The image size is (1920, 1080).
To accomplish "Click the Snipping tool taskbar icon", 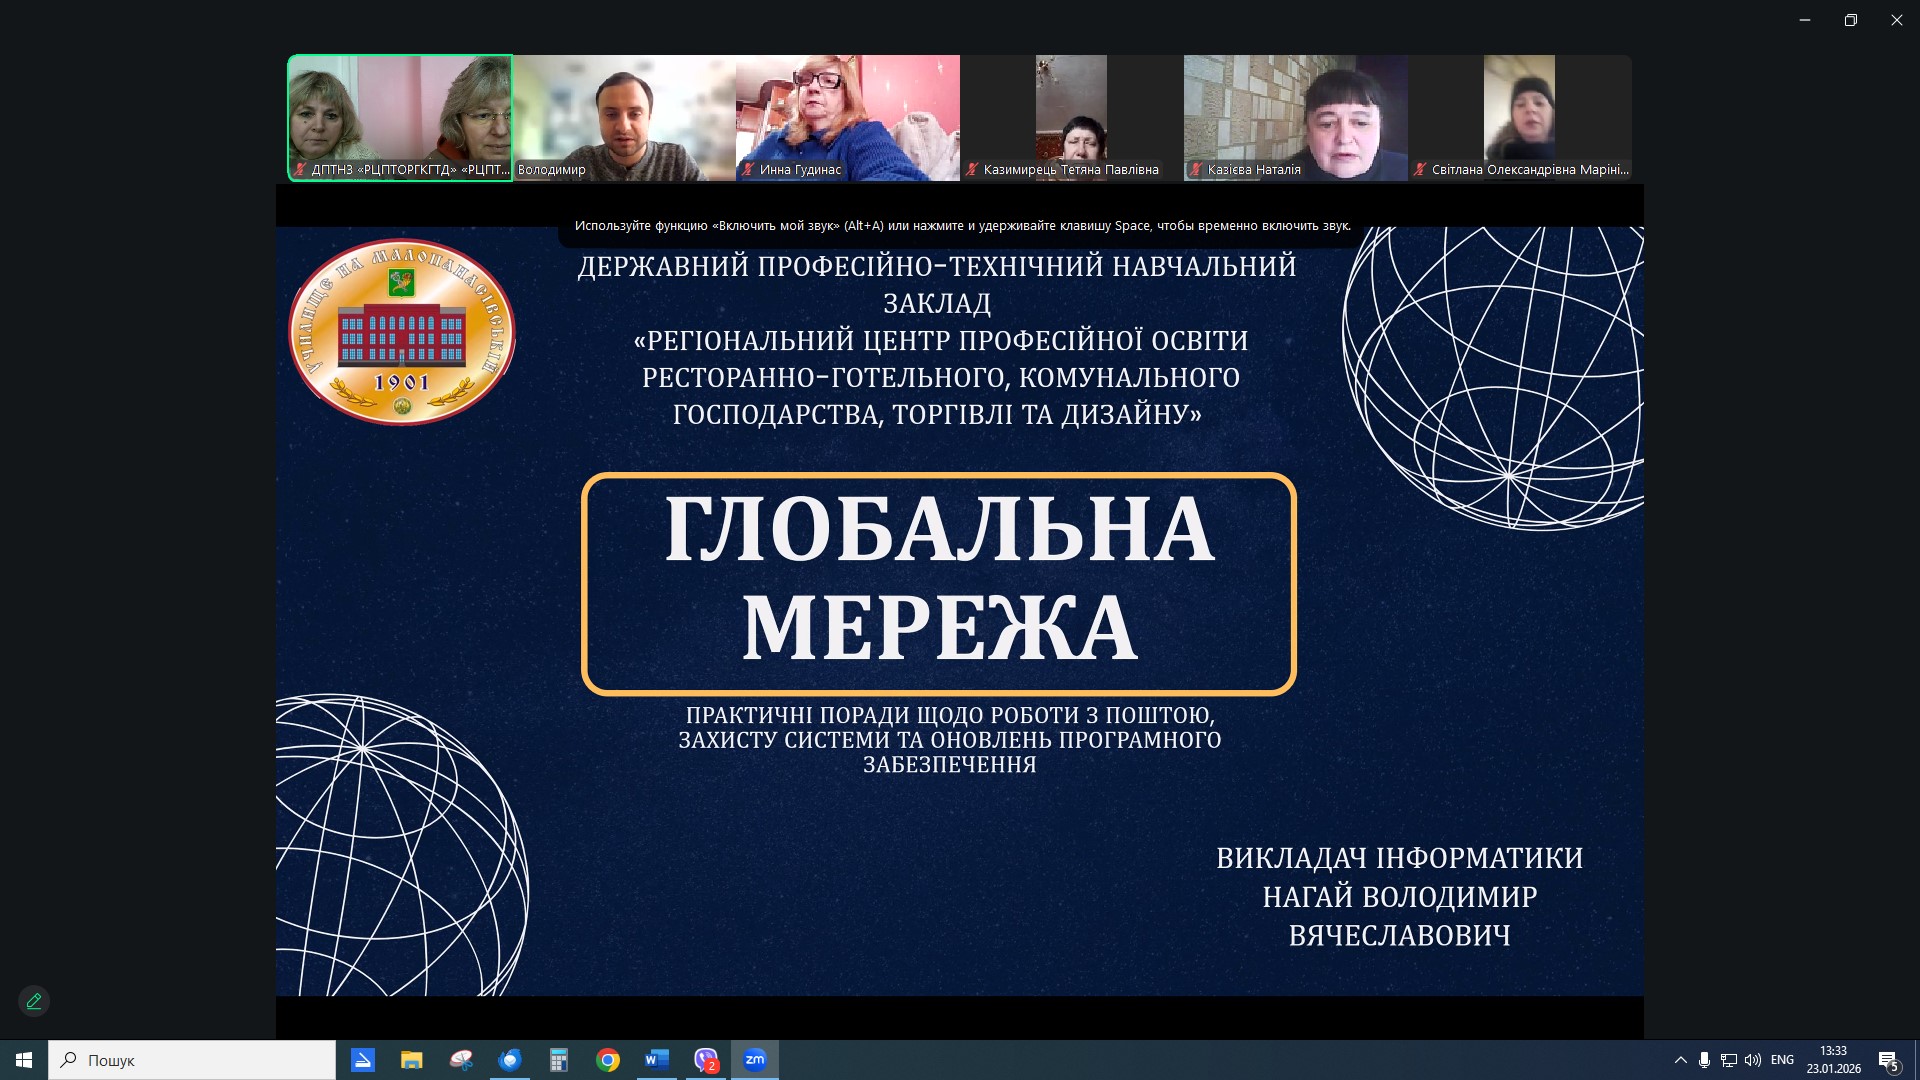I will click(x=461, y=1060).
